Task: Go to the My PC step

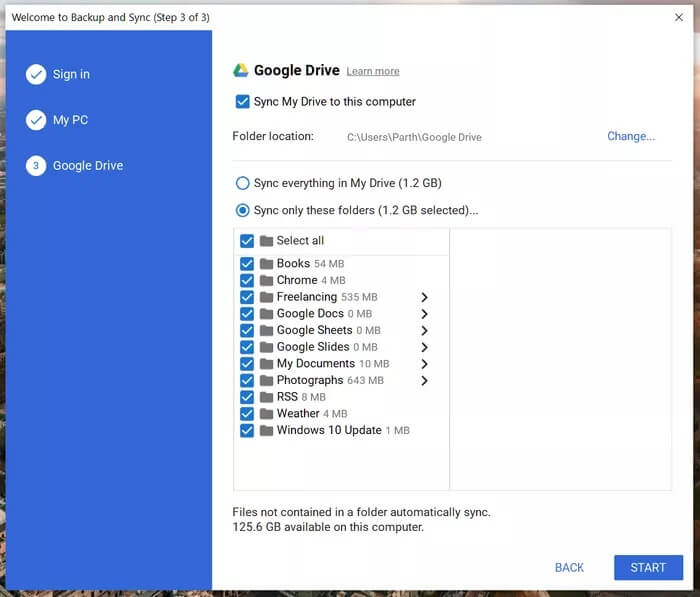Action: pyautogui.click(x=71, y=120)
